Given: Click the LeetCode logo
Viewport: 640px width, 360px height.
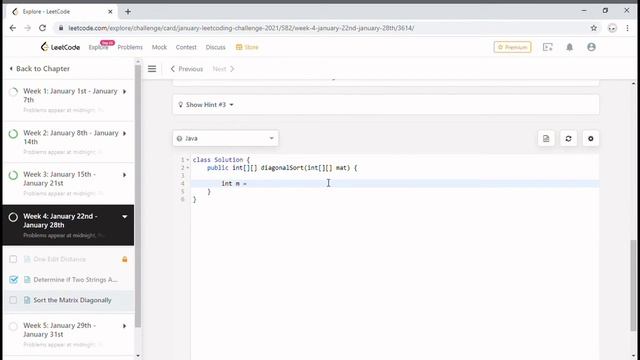Looking at the screenshot, I should (x=60, y=47).
